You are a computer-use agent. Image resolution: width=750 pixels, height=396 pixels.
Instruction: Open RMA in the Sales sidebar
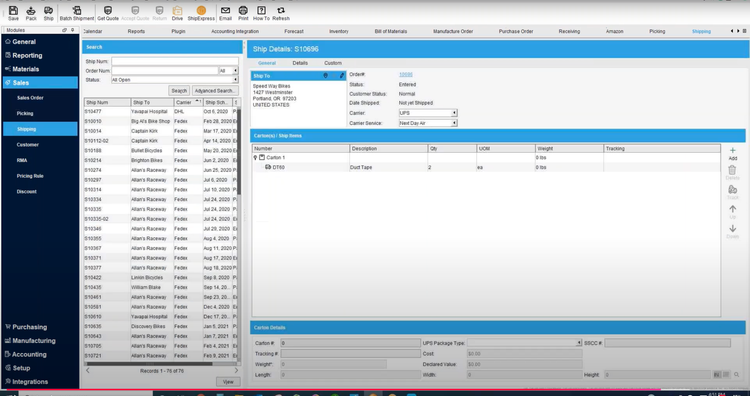(22, 161)
